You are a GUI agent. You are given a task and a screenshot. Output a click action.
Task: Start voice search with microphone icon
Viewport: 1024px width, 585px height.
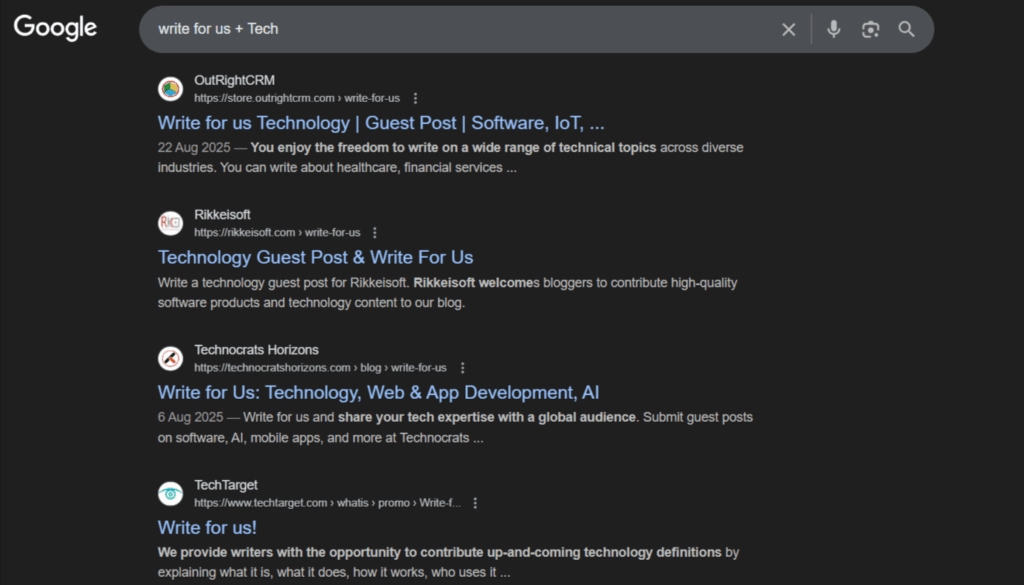833,30
